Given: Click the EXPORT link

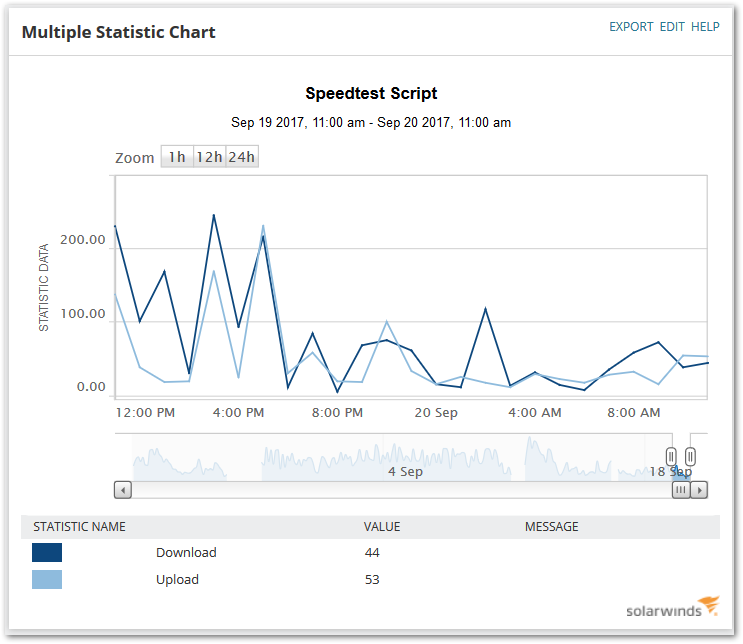Looking at the screenshot, I should tap(631, 27).
